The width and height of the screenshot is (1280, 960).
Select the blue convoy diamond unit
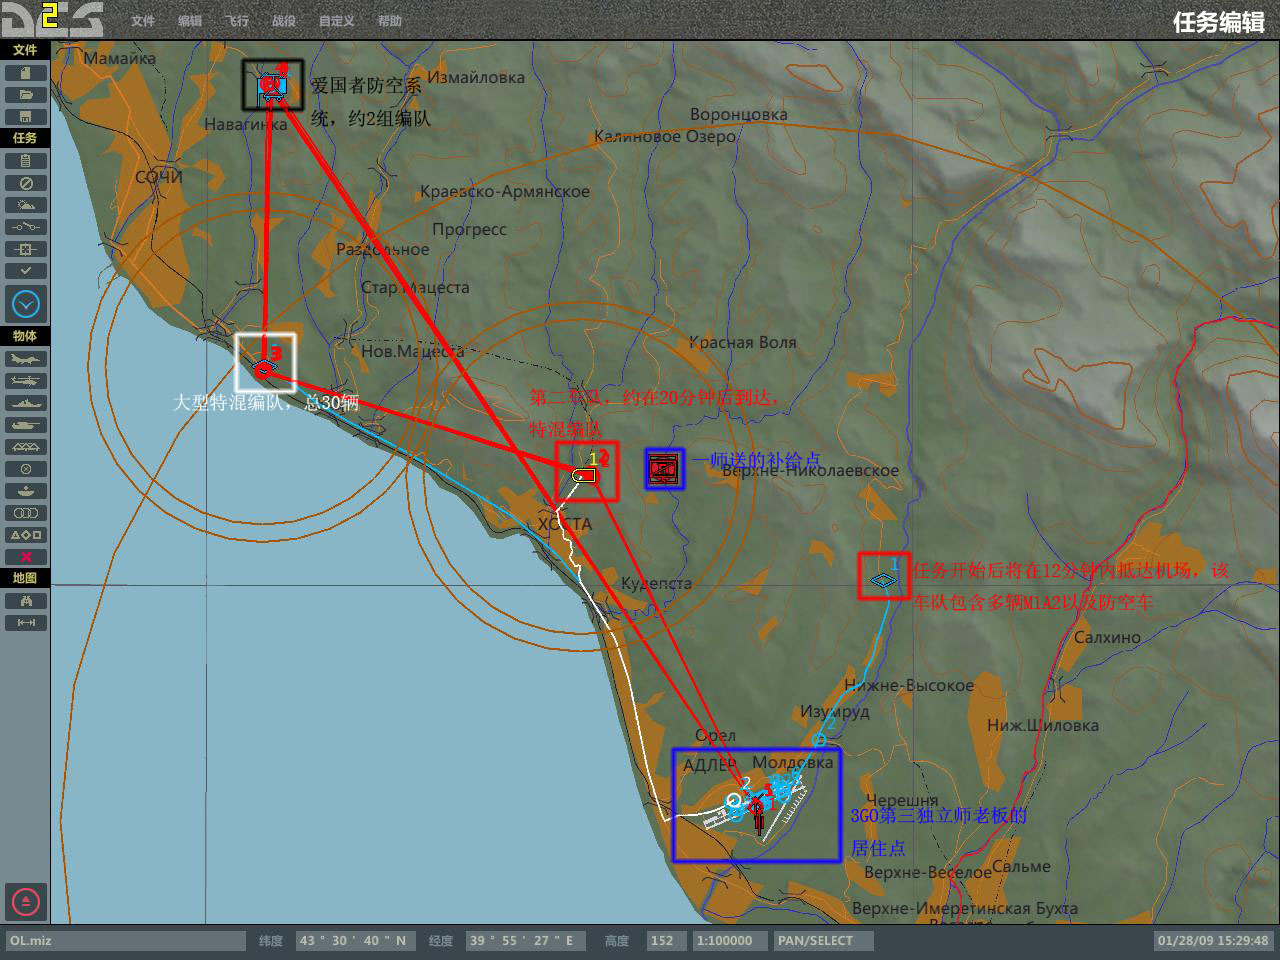coord(884,579)
